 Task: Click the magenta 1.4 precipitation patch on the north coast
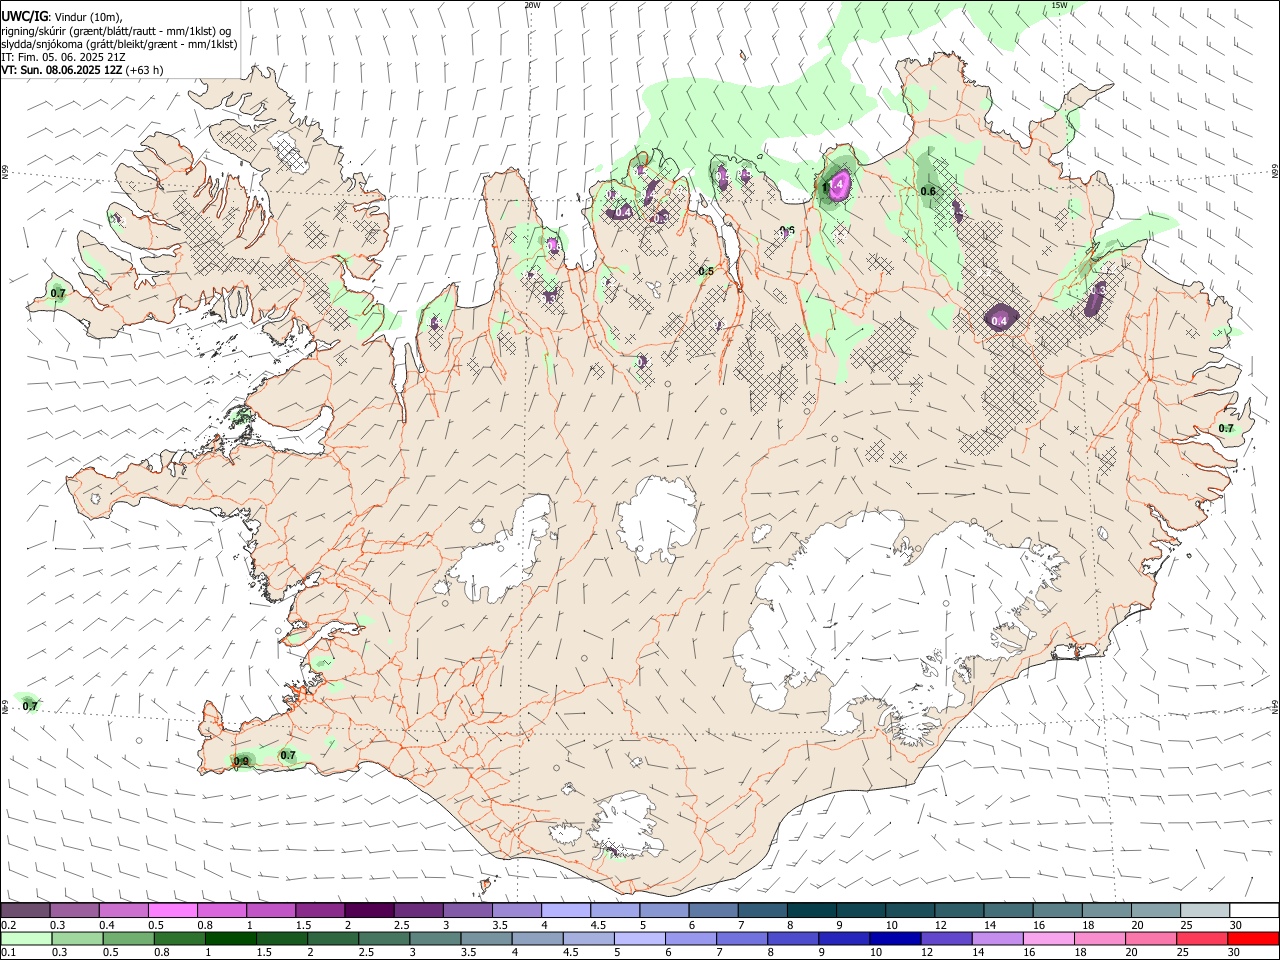(838, 184)
